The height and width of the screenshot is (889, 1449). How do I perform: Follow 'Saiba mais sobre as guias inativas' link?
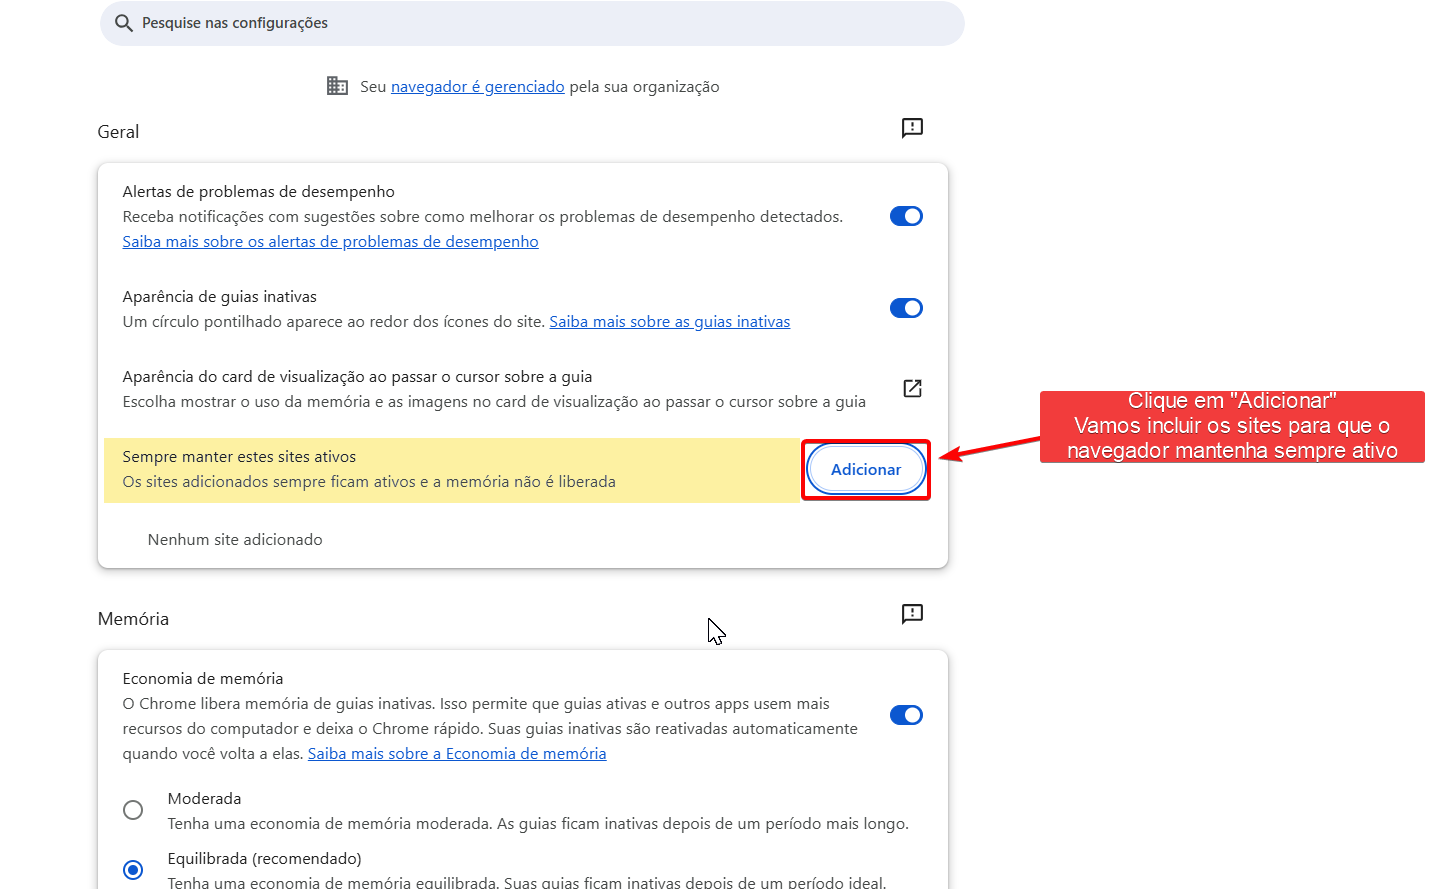pyautogui.click(x=669, y=322)
